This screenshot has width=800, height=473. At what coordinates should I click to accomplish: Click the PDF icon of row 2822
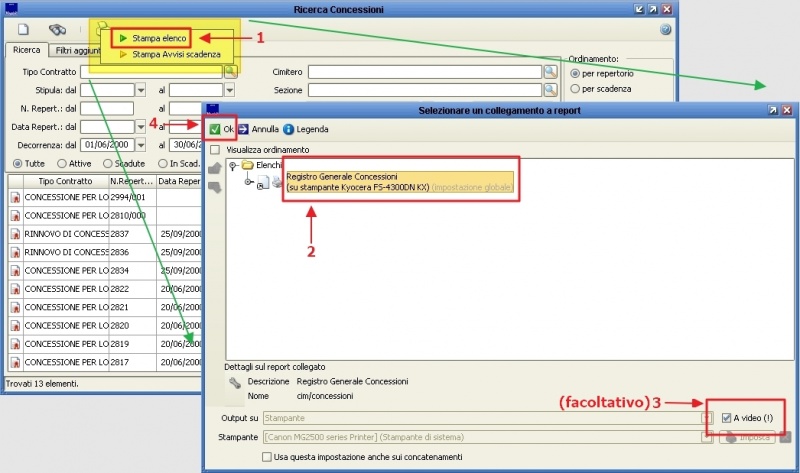15,289
